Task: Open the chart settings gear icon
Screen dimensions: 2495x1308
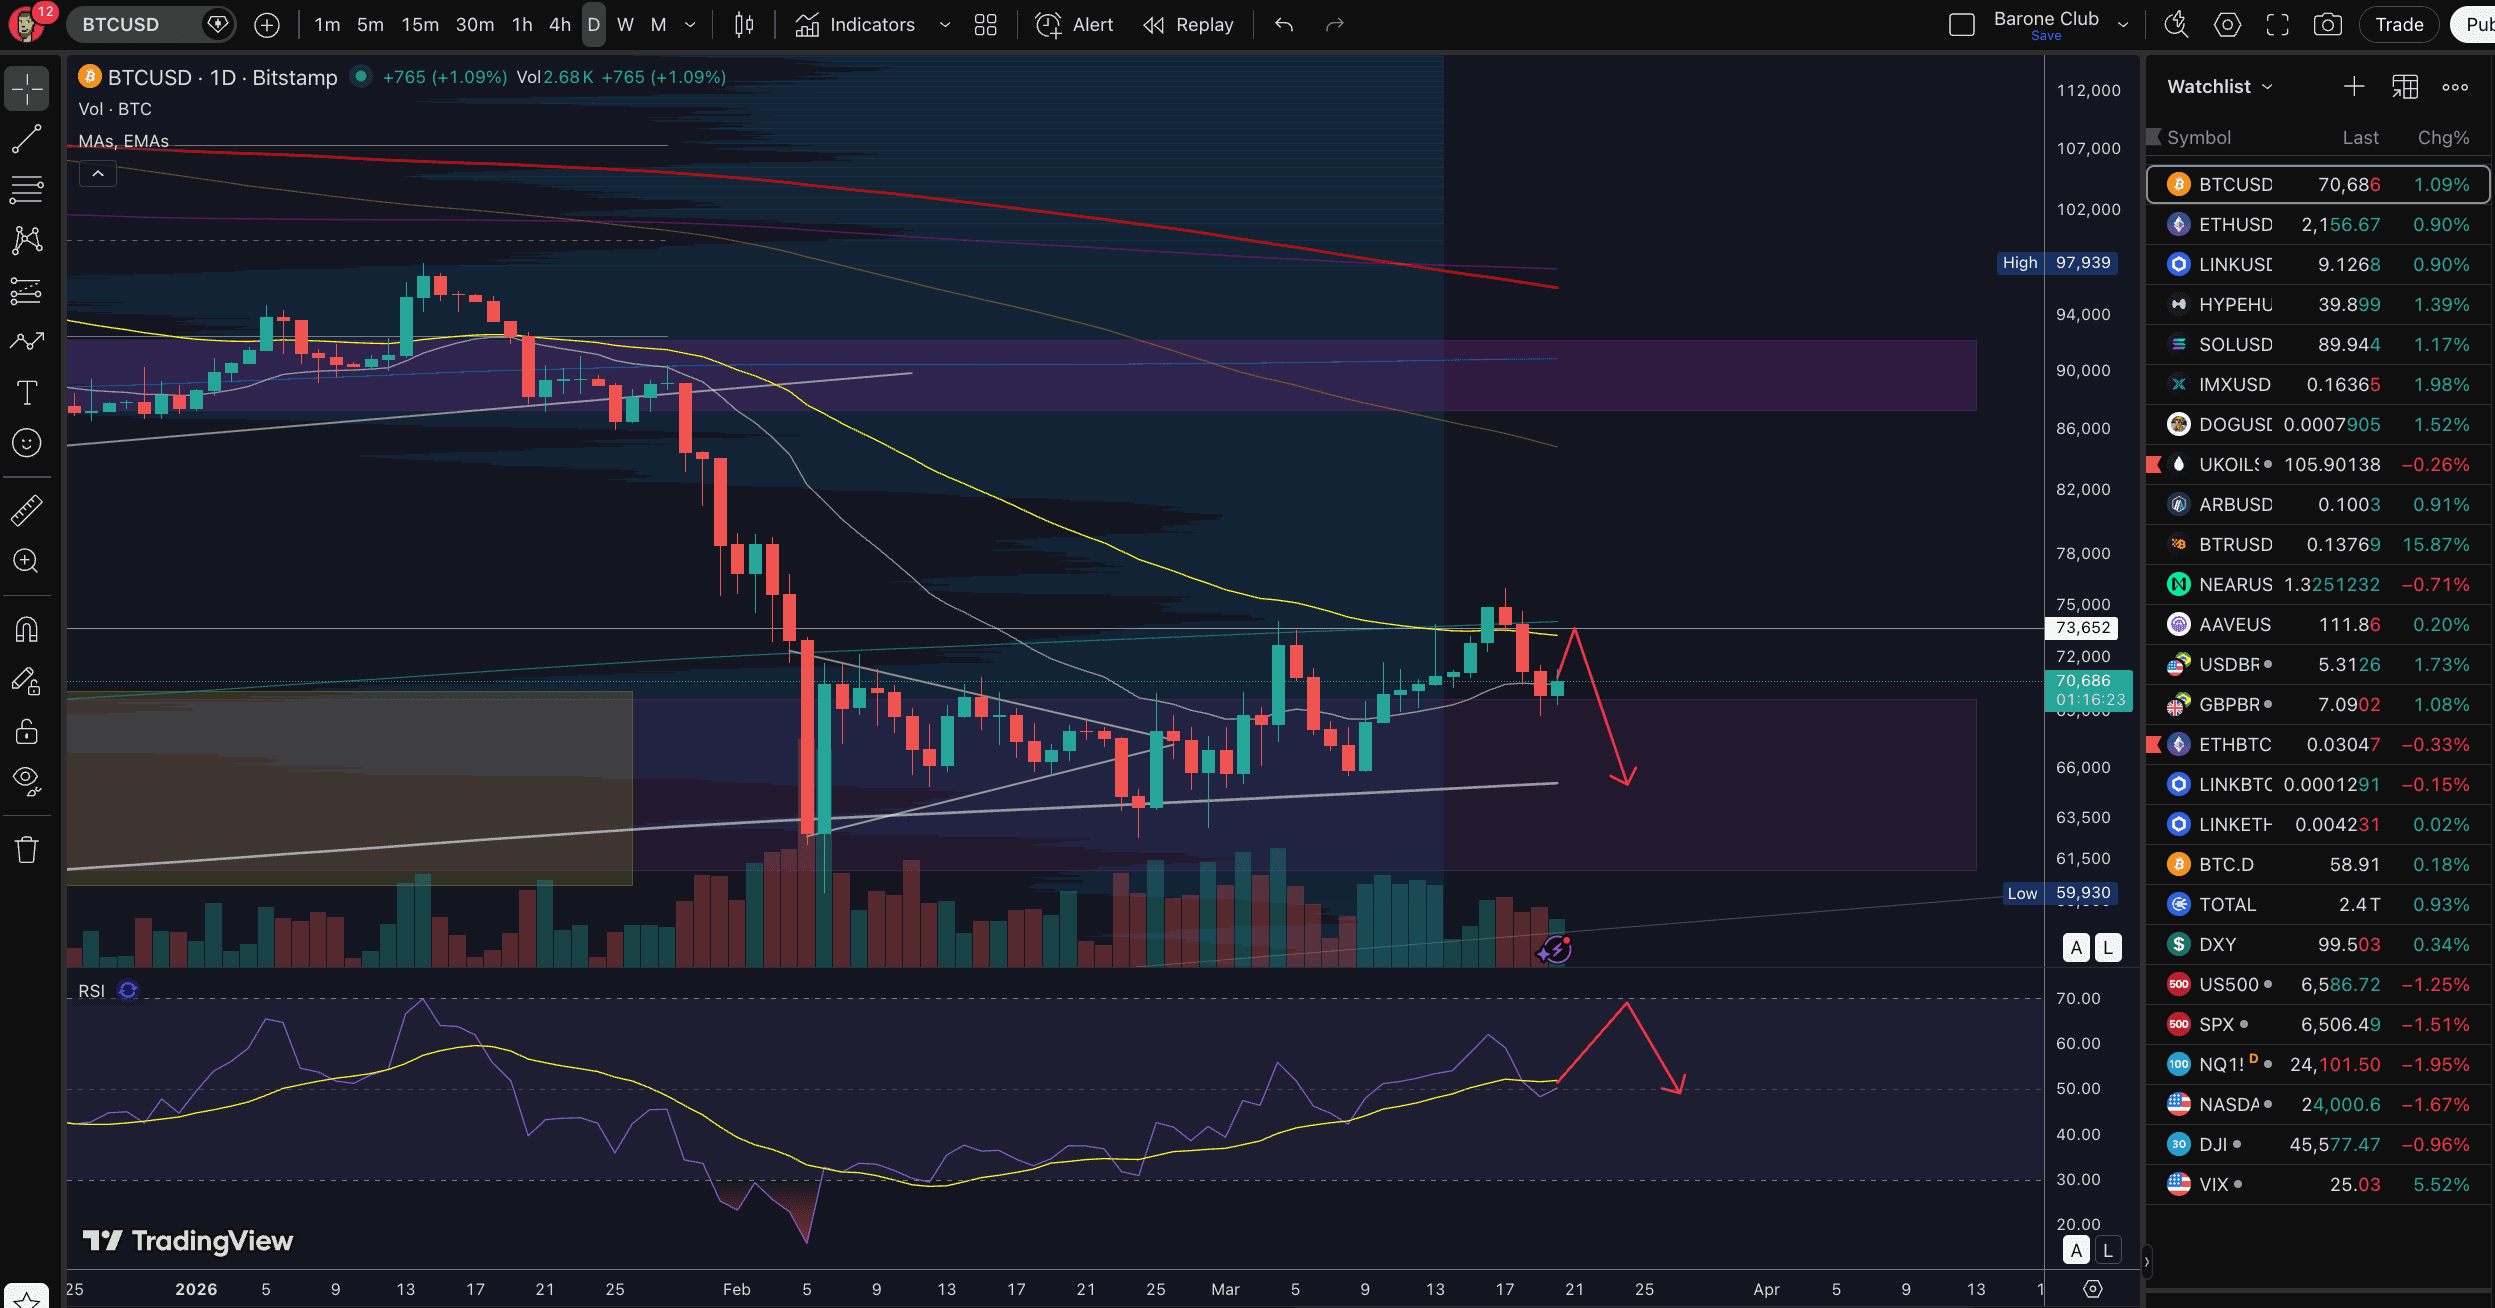Action: click(2227, 24)
